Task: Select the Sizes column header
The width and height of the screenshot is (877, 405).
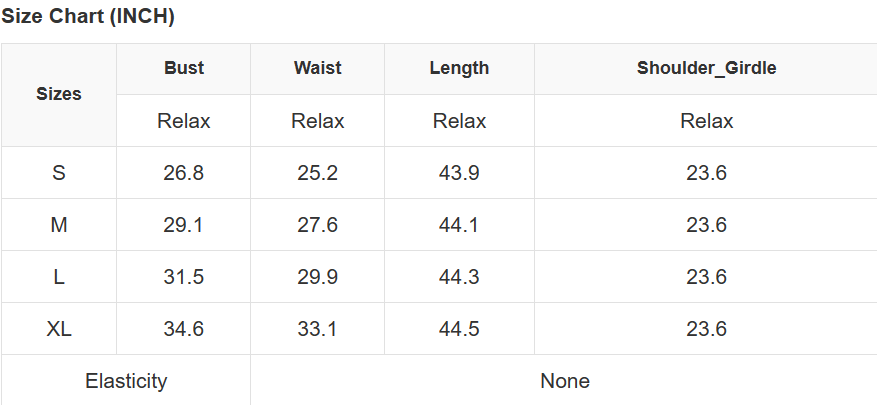Action: tap(59, 94)
